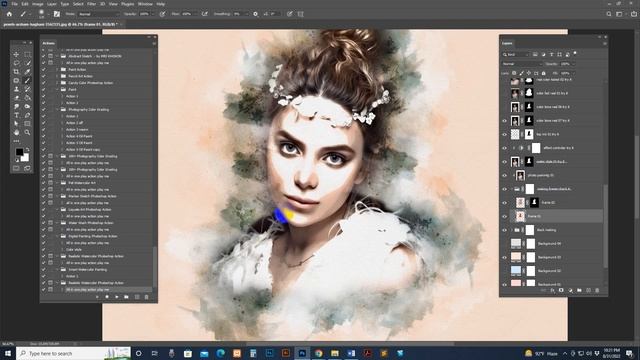This screenshot has height=360, width=640.
Task: Create new set in Actions panel
Action: pos(127,297)
